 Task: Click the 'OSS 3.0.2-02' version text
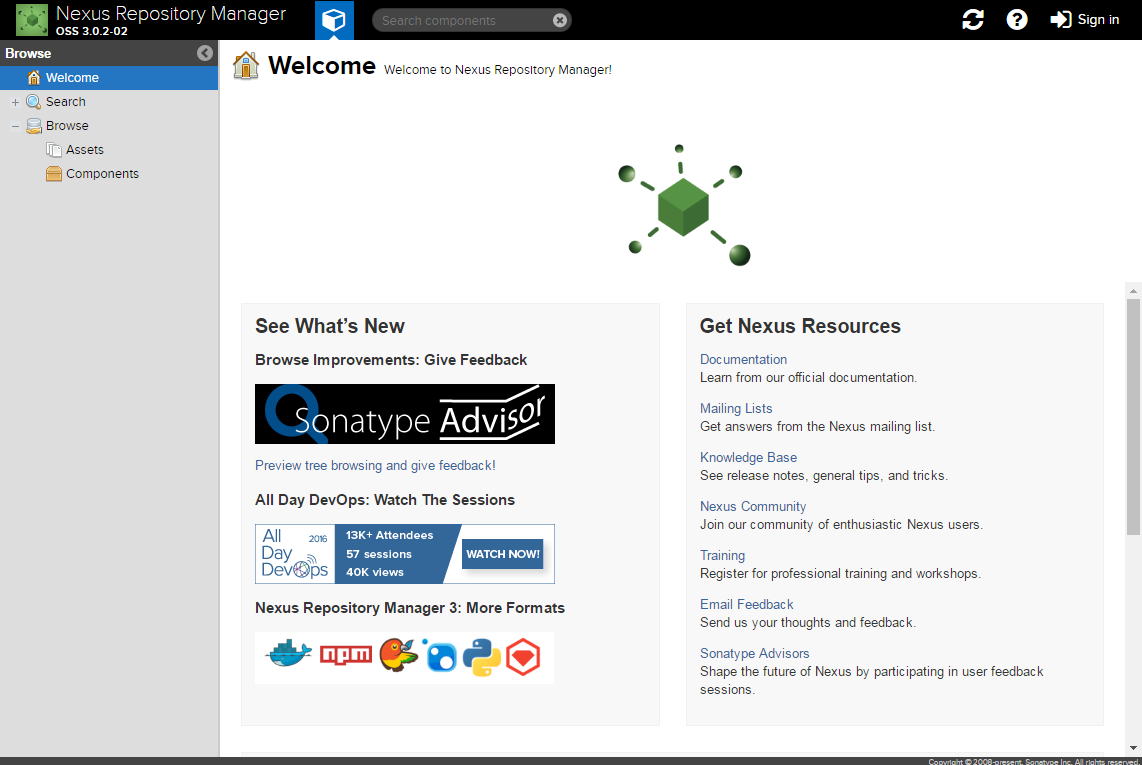point(92,31)
